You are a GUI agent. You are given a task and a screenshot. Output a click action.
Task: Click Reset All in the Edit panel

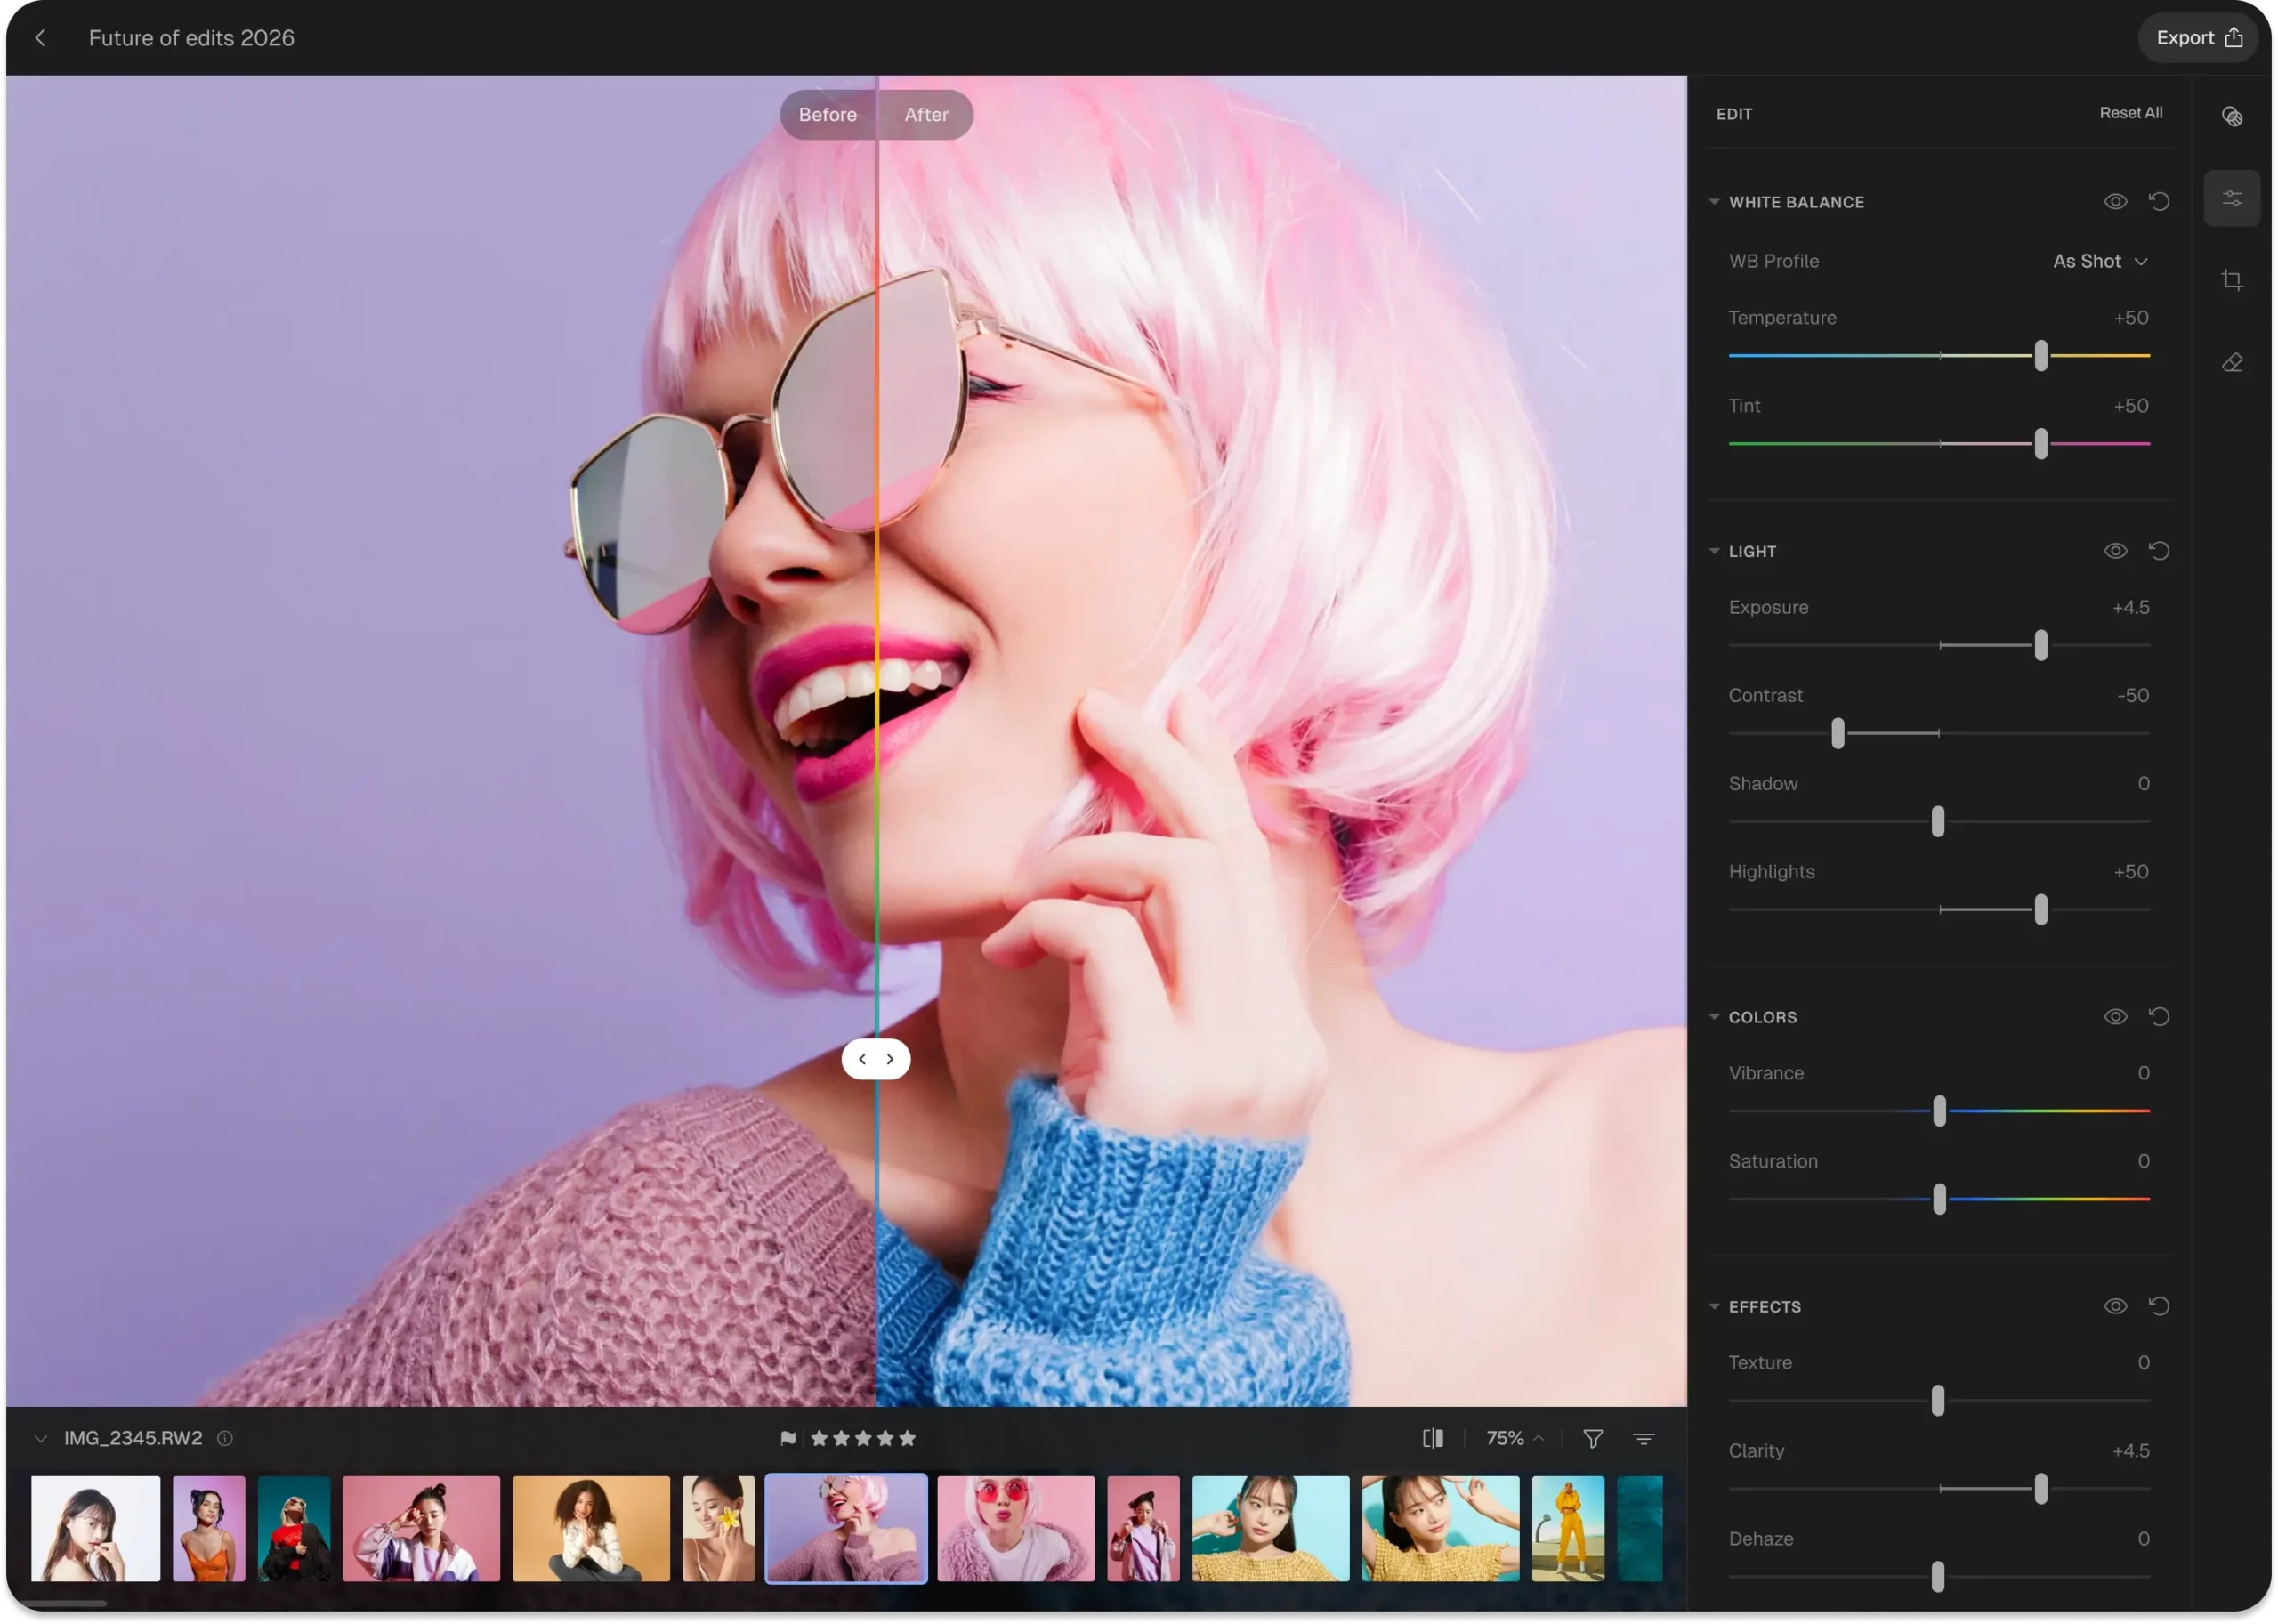click(2130, 113)
